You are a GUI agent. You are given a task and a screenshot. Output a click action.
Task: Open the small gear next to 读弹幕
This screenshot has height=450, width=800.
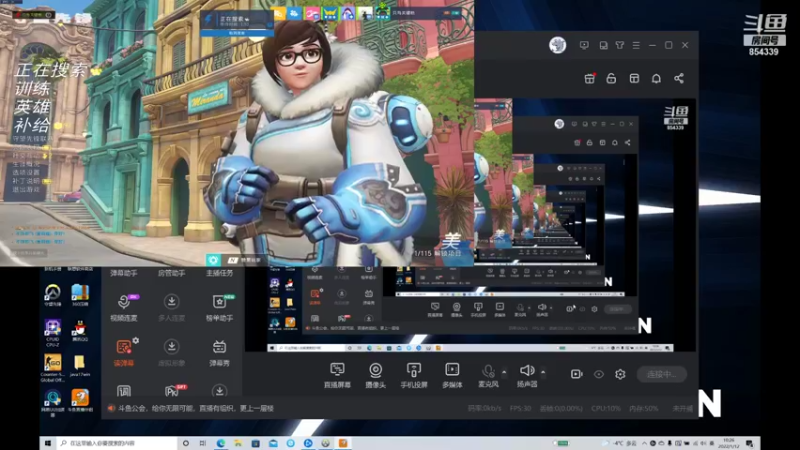coord(136,340)
